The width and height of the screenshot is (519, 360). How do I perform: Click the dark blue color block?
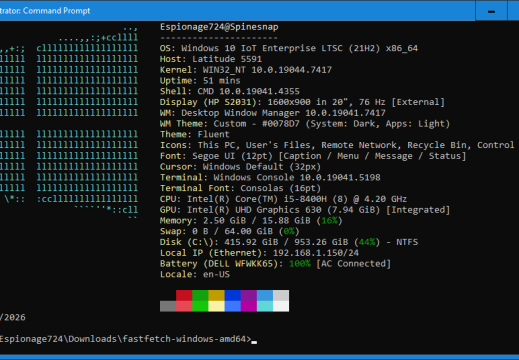tap(232, 295)
